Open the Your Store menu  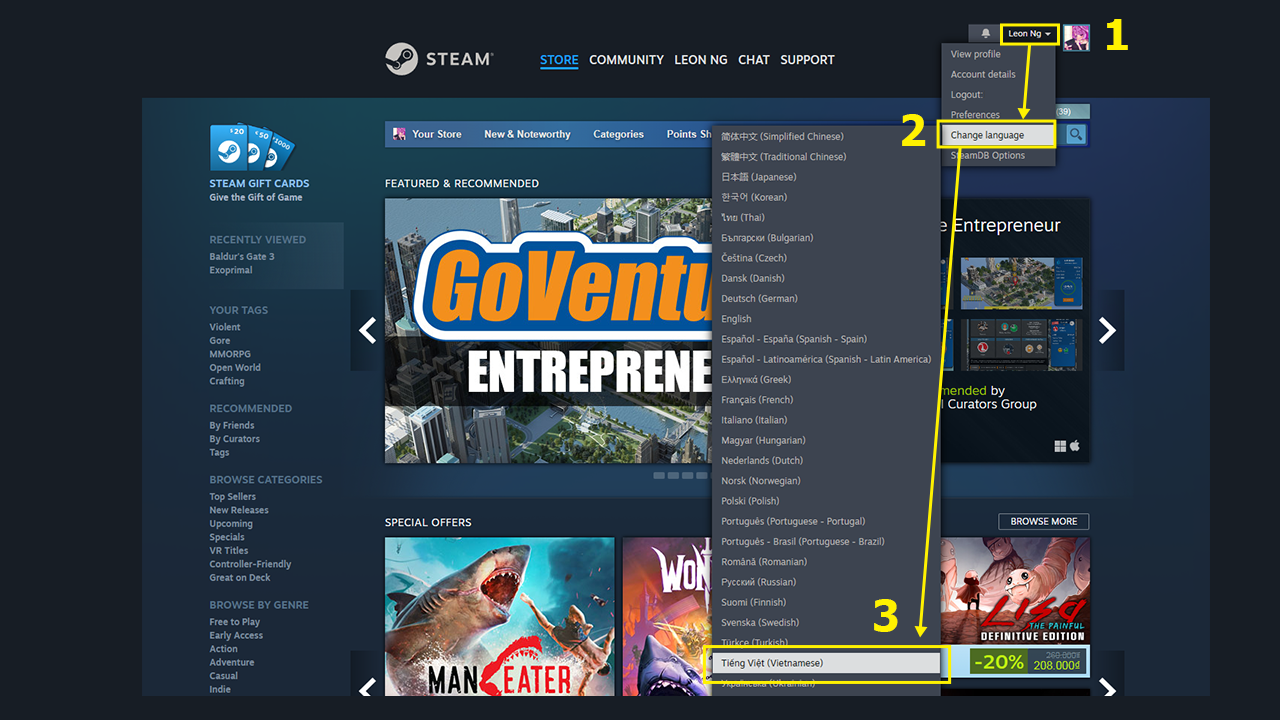click(437, 134)
